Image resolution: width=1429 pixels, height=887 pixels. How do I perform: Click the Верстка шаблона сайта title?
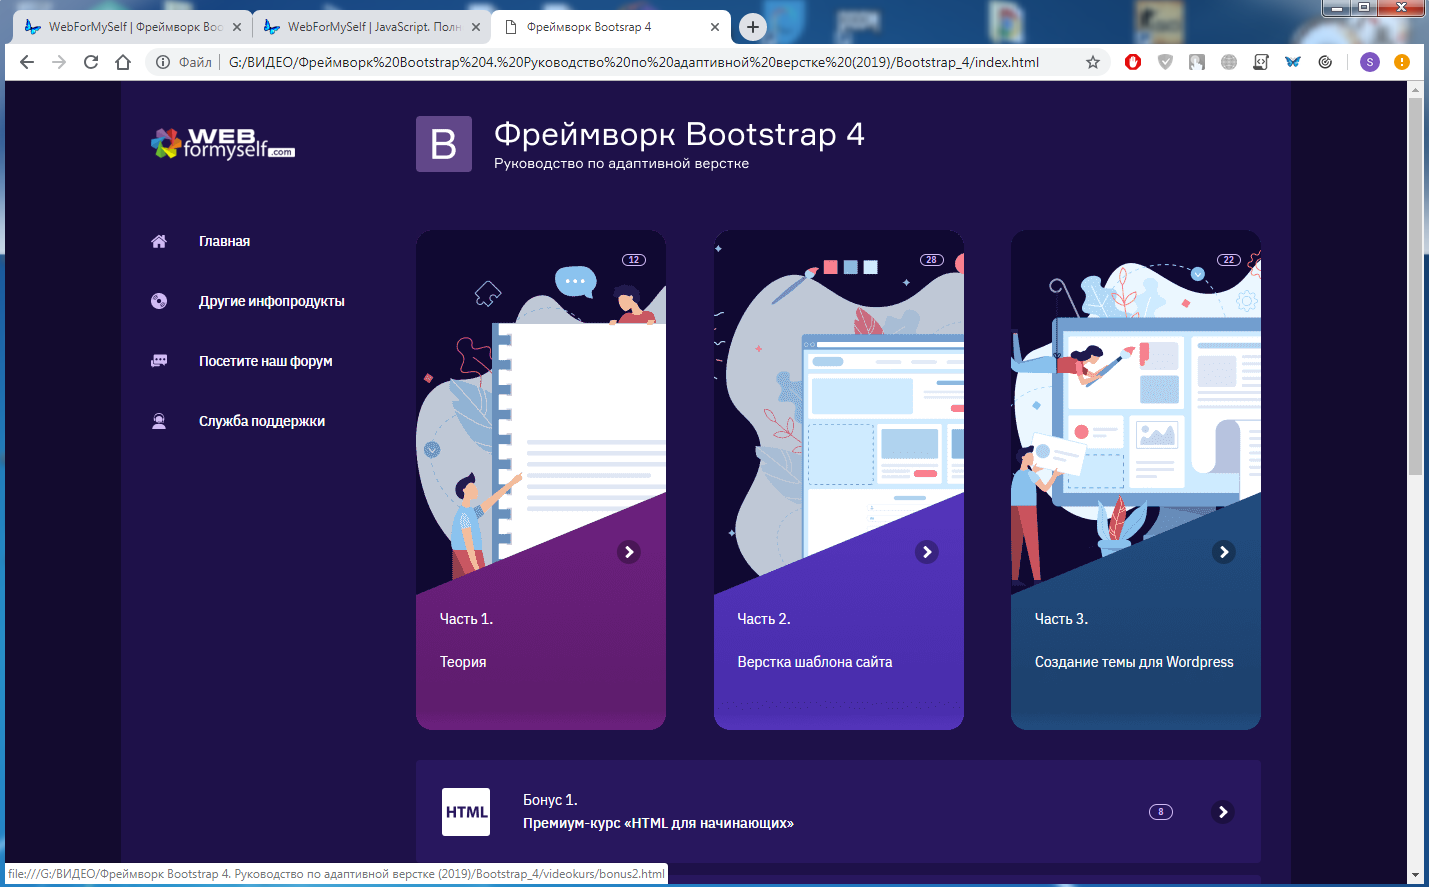point(815,662)
